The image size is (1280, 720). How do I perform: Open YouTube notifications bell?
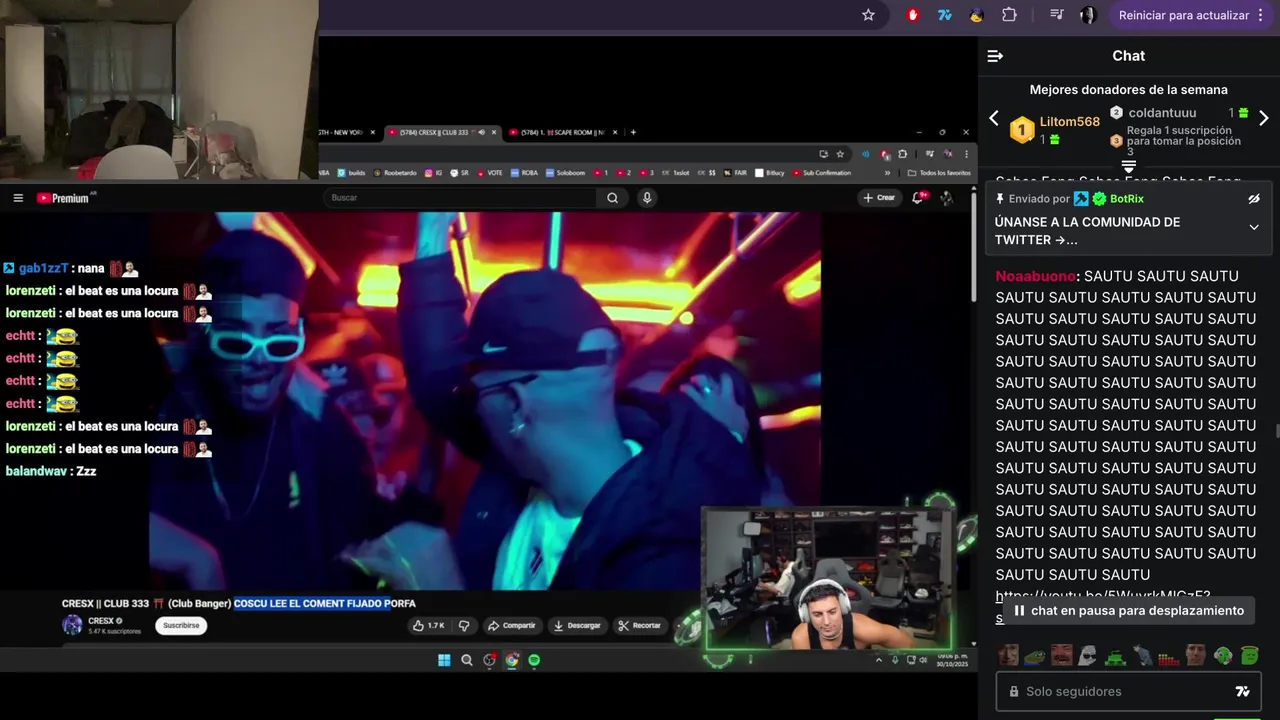[x=918, y=198]
